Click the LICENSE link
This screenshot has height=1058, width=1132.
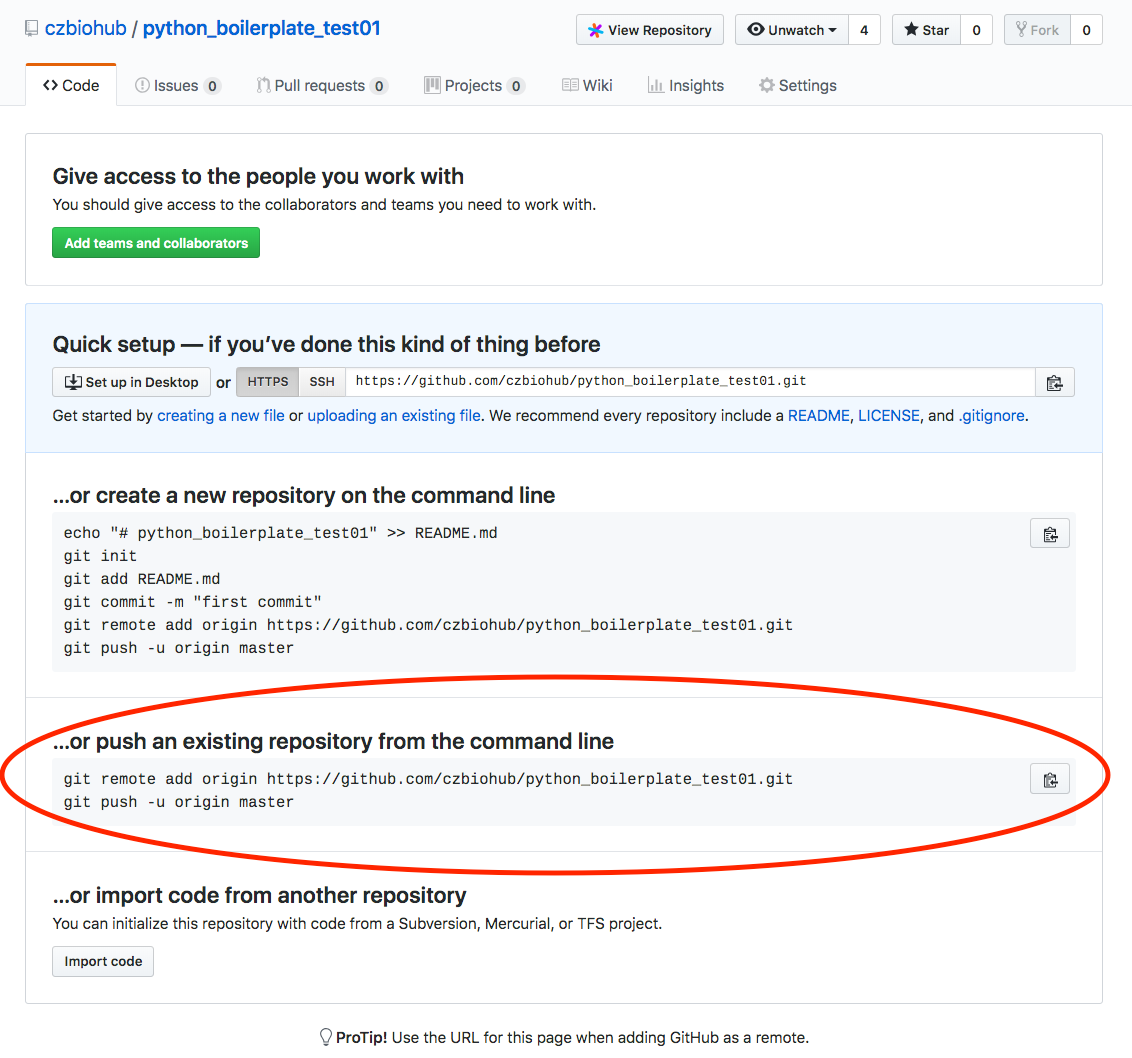[889, 416]
